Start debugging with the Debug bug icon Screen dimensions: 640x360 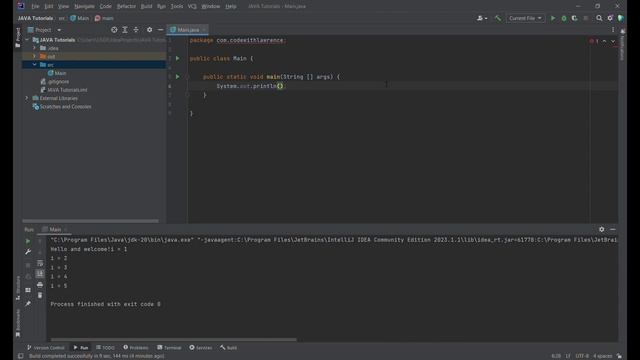click(564, 18)
